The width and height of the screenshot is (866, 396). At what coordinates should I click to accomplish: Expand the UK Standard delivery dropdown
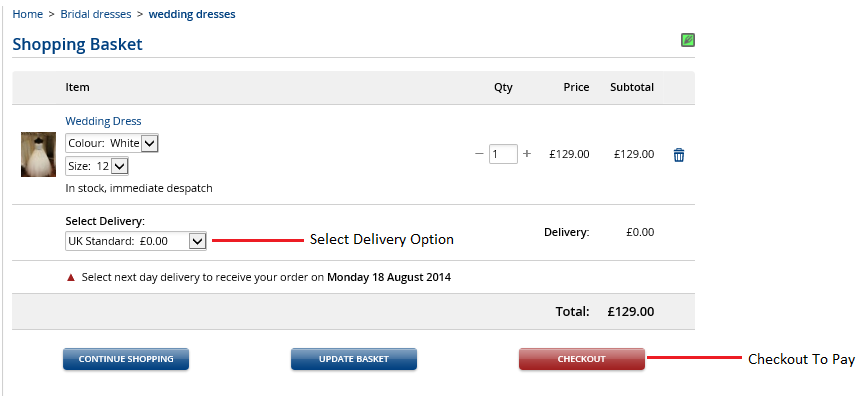(x=136, y=241)
